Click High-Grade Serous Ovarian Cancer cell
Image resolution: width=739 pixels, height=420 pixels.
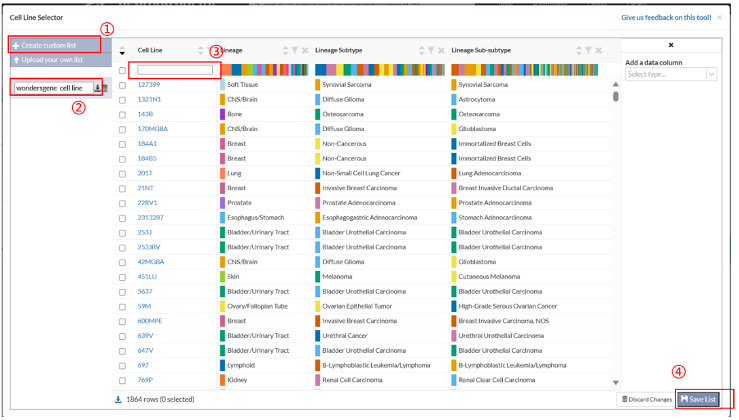[508, 306]
